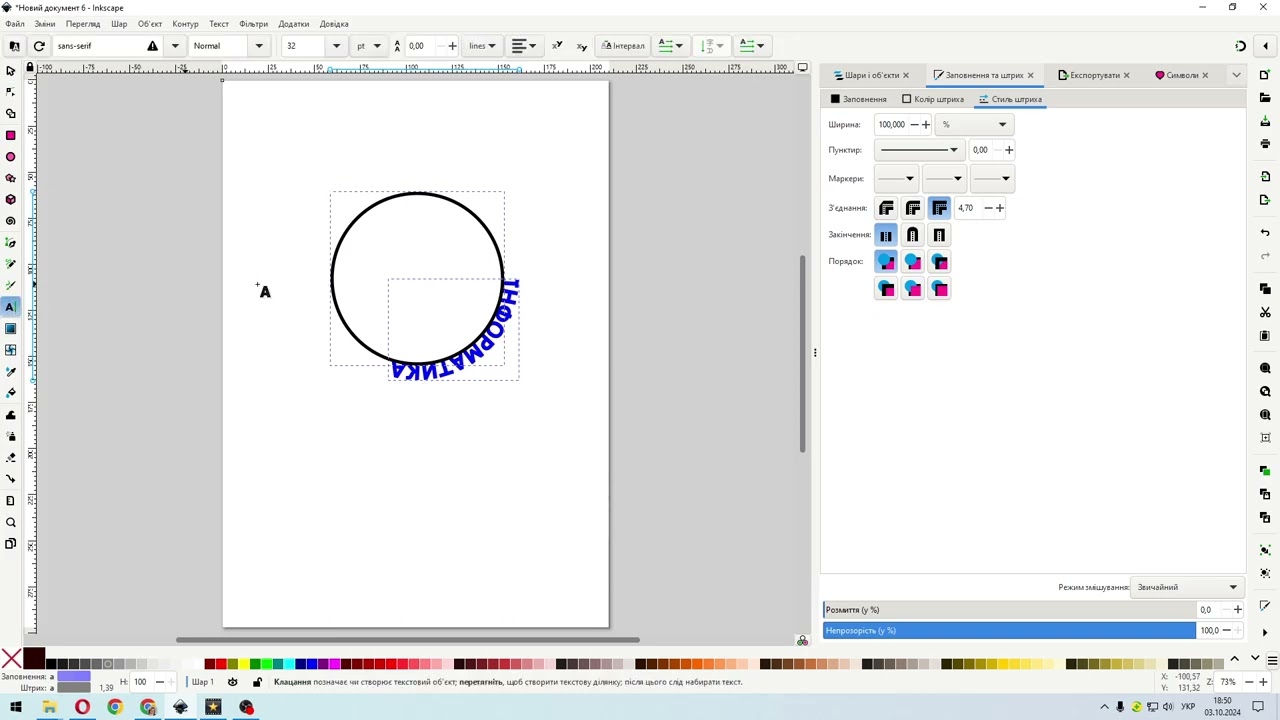Open the blend mode dropdown
This screenshot has height=720, width=1280.
[1187, 587]
